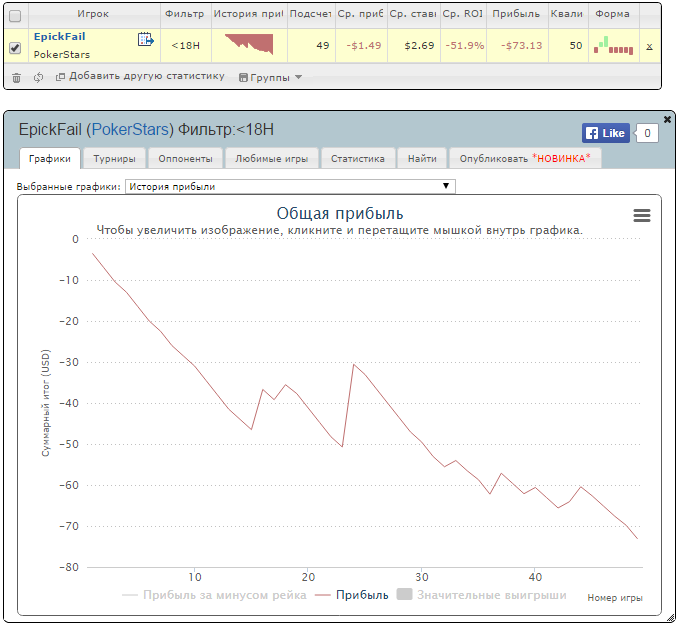Toggle the Прибыль legend item

(x=352, y=595)
